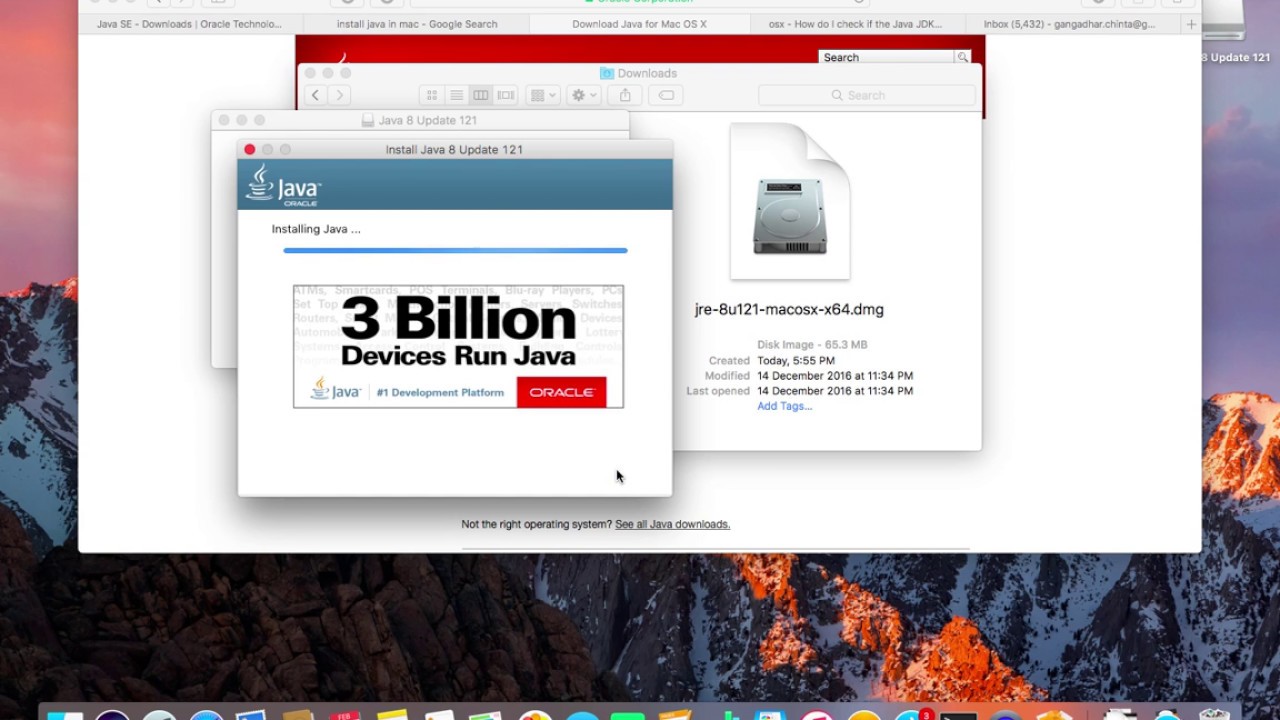Go forward in the Downloads Finder window
This screenshot has width=1280, height=720.
coord(340,95)
